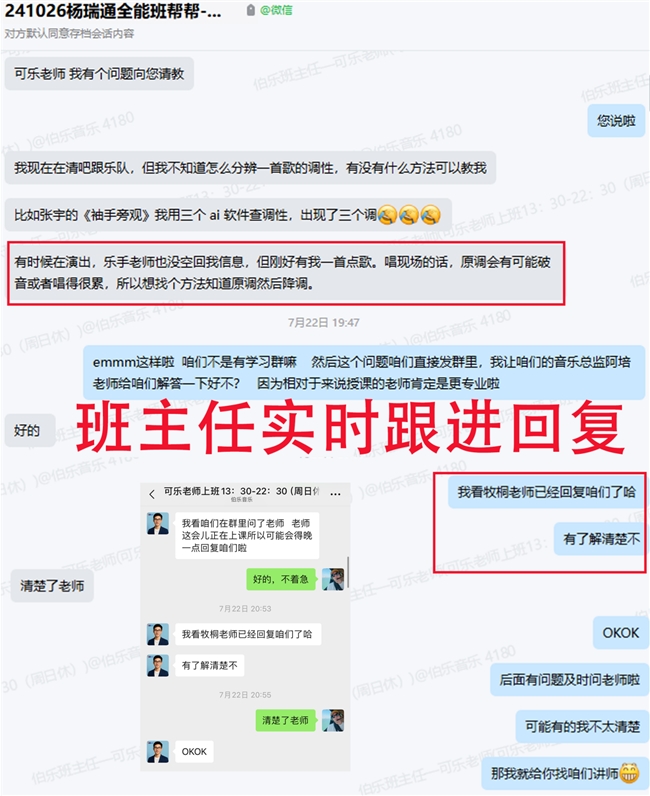Open chat title 241026杨瑞通全能班帮帮
Image resolution: width=650 pixels, height=796 pixels.
(113, 11)
